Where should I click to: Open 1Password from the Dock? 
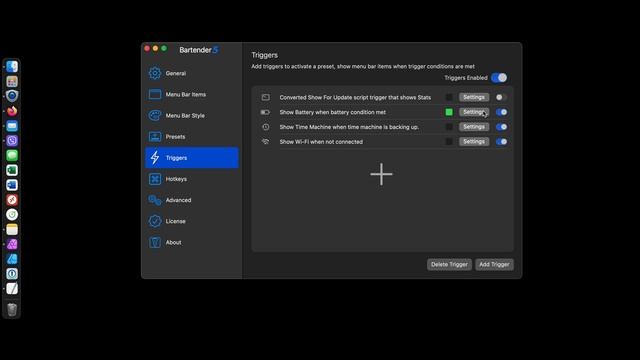pos(12,273)
